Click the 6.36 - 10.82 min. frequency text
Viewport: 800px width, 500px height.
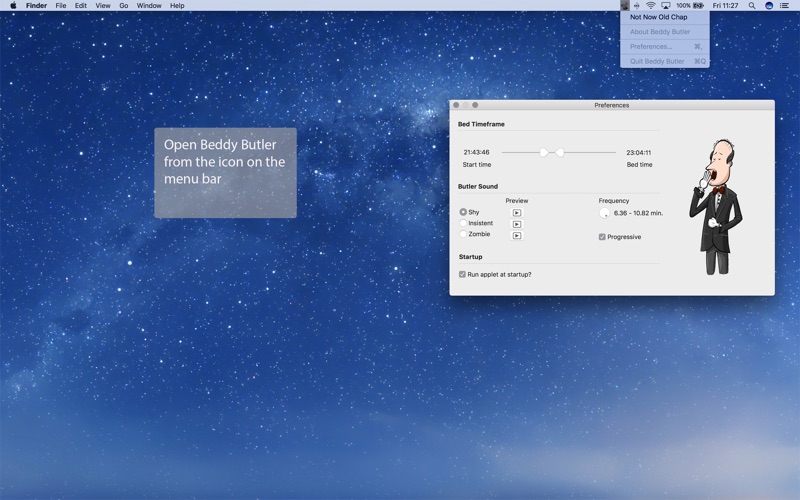(x=638, y=213)
